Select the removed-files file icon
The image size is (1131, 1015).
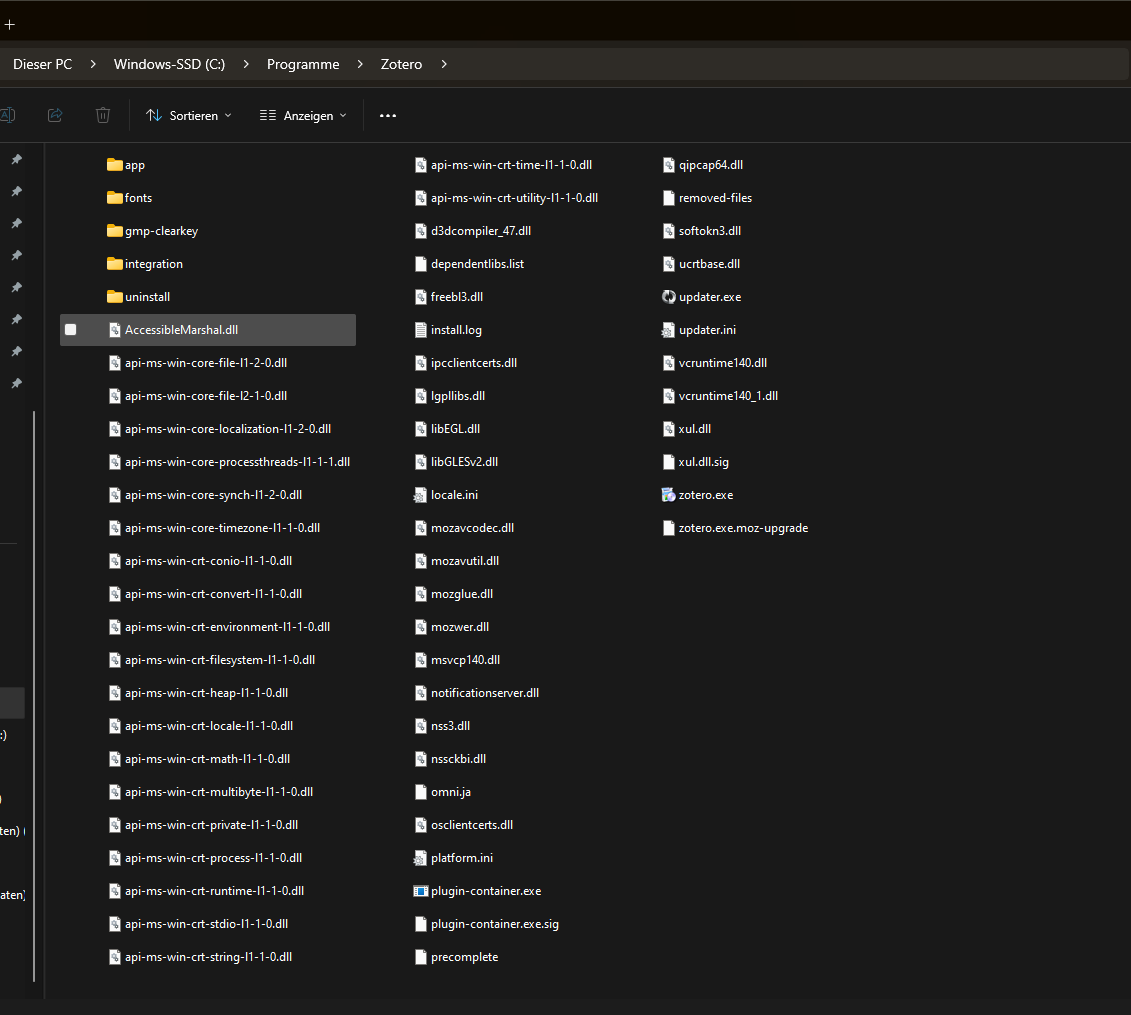[x=669, y=198]
